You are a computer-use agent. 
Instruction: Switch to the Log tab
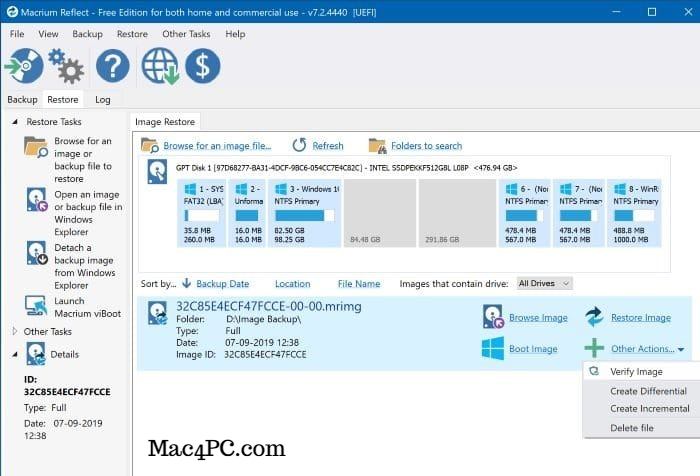tap(103, 99)
